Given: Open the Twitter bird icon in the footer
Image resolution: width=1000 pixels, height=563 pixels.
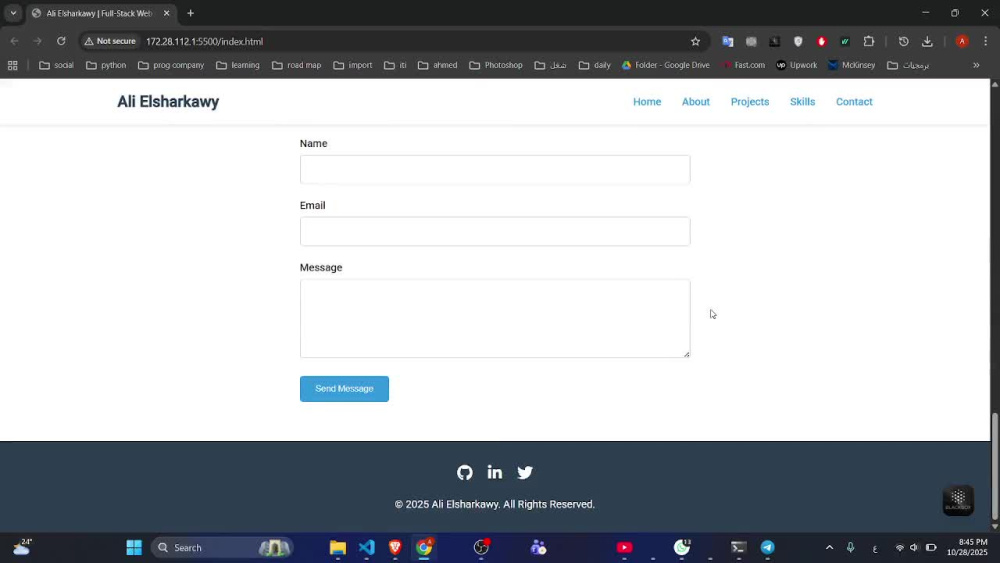Looking at the screenshot, I should 525,472.
